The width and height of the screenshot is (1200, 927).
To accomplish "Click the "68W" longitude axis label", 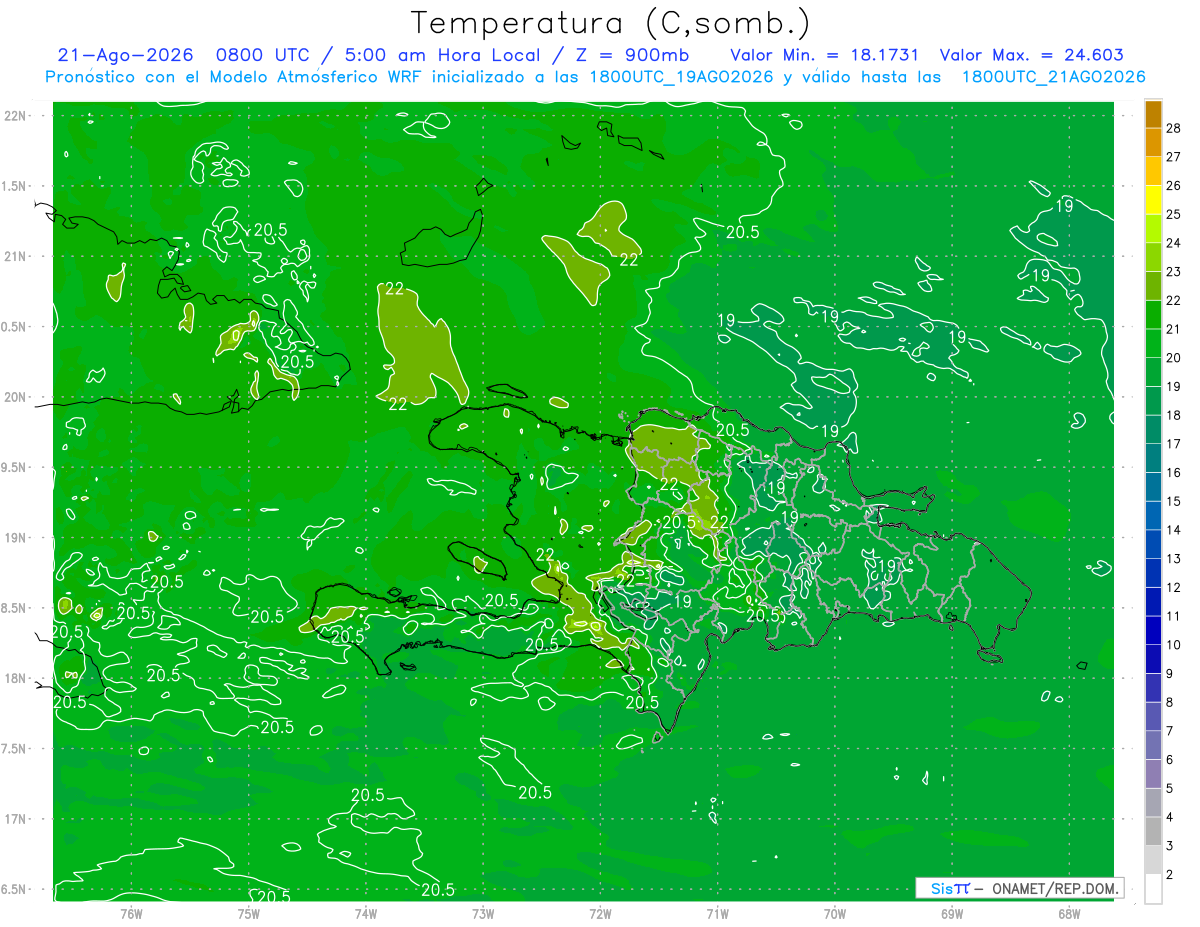I will (1069, 913).
